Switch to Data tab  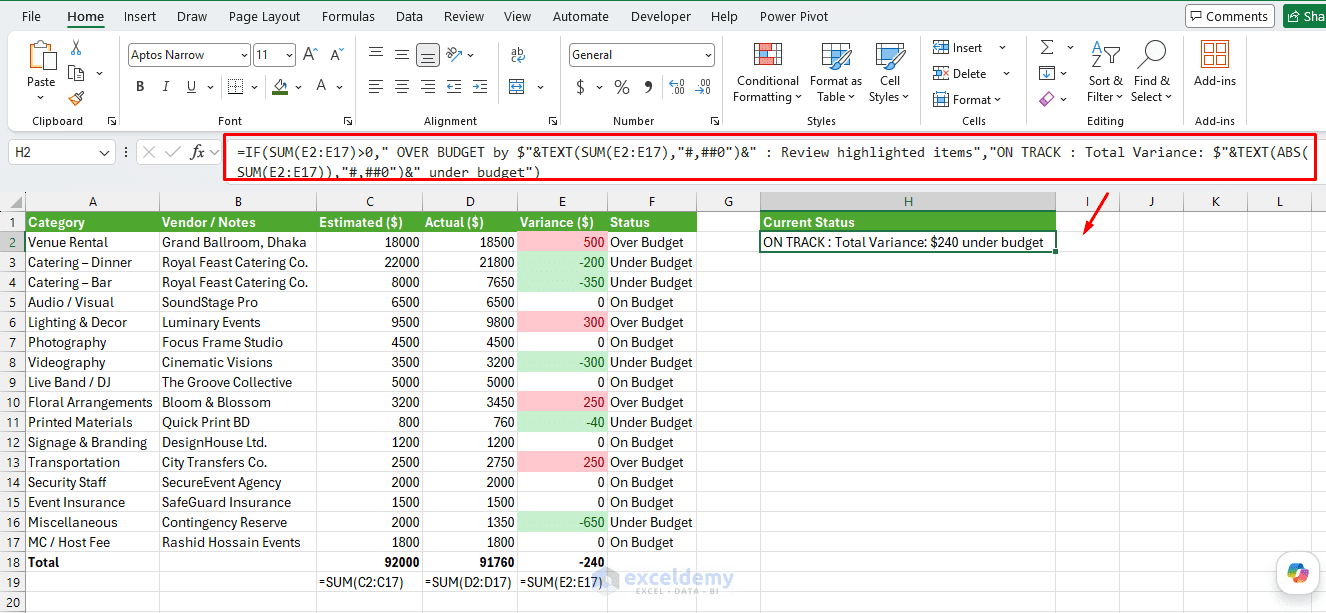pyautogui.click(x=409, y=16)
